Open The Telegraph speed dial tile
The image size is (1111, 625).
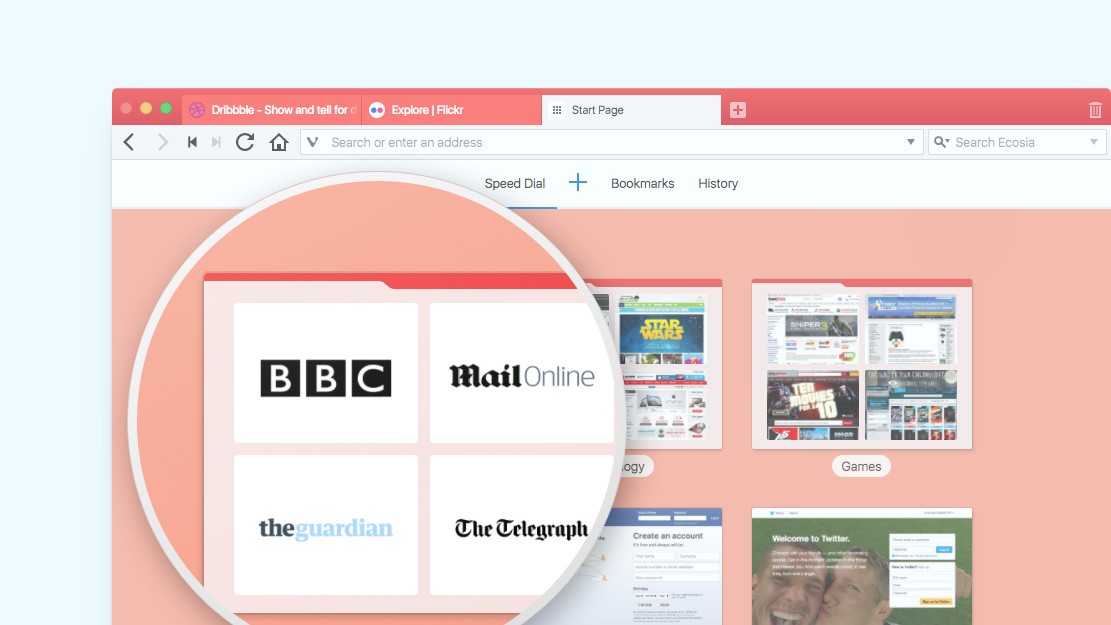click(x=521, y=525)
